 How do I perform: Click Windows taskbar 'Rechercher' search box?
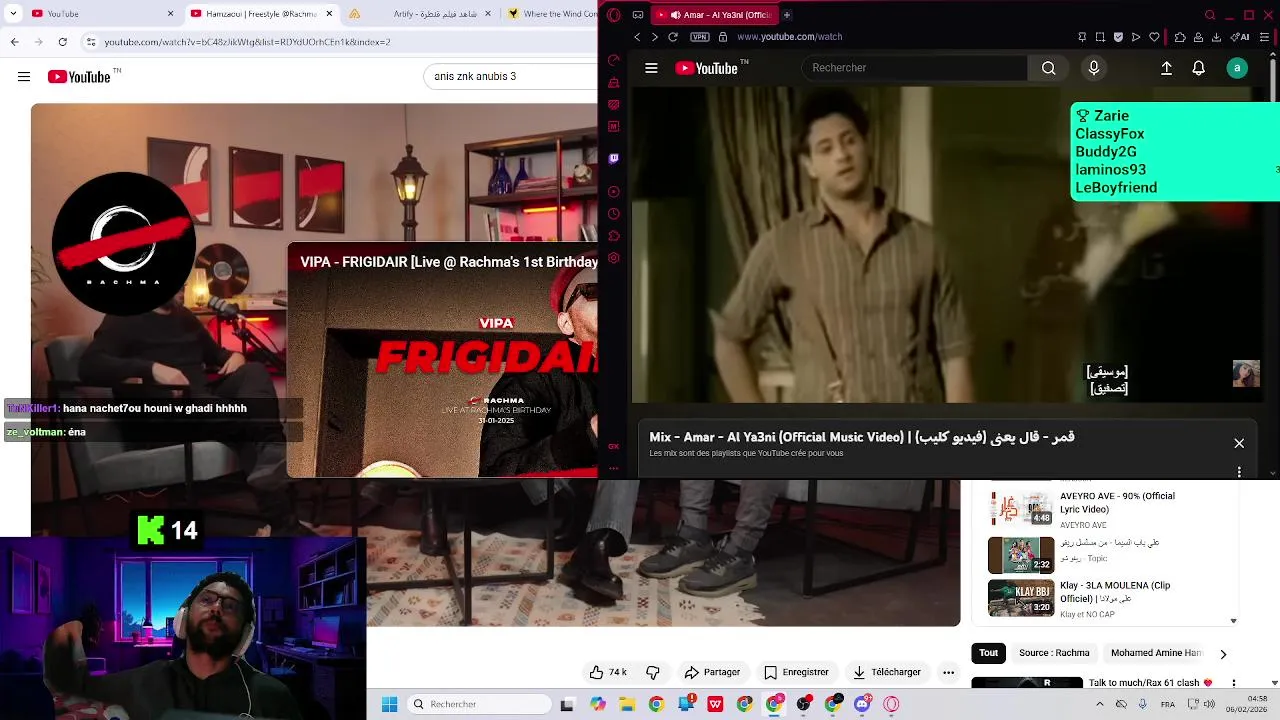[x=479, y=704]
